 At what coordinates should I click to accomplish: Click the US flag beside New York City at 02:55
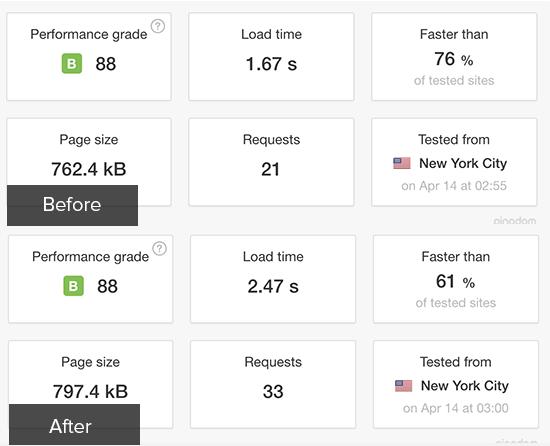click(x=402, y=163)
